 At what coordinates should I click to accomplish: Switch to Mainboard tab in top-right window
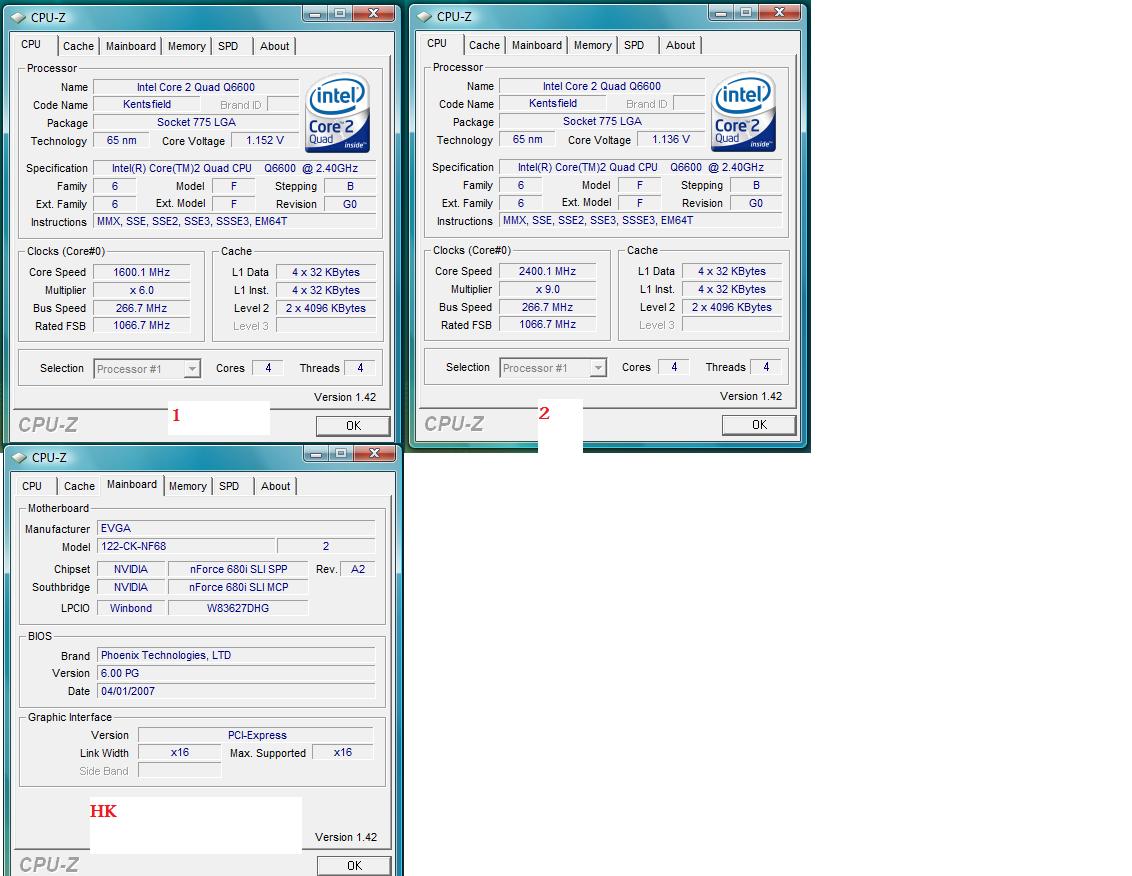[x=537, y=45]
